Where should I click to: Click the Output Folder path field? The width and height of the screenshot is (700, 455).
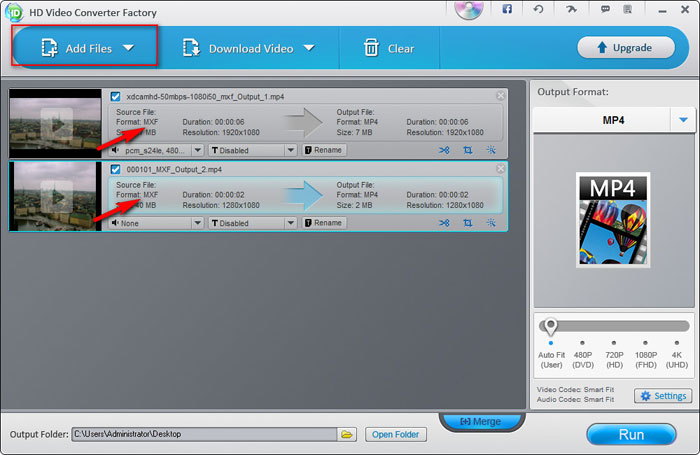pyautogui.click(x=204, y=434)
